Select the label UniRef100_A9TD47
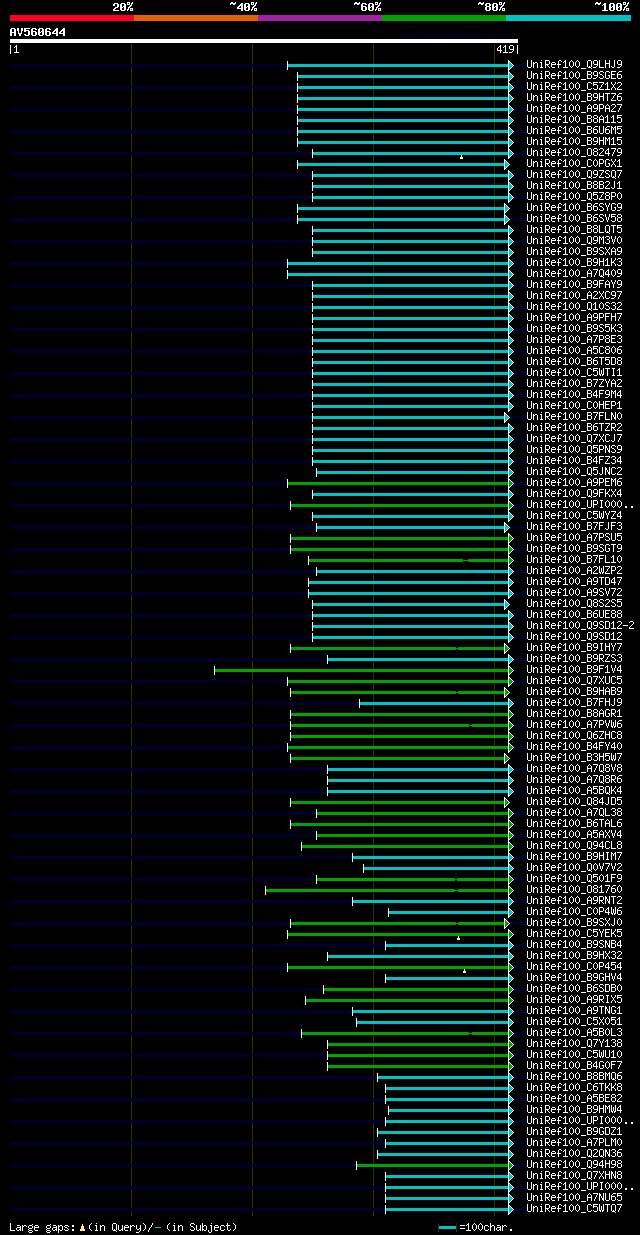Screen dimensions: 640x1235 (x=574, y=581)
